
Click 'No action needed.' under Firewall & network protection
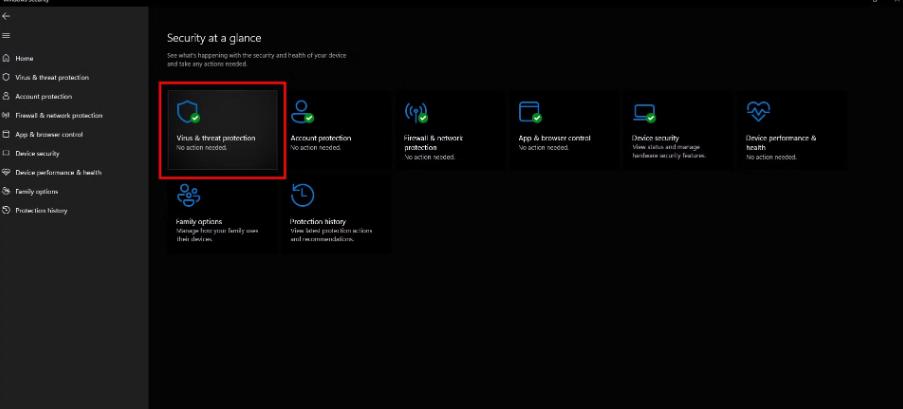[x=429, y=157]
